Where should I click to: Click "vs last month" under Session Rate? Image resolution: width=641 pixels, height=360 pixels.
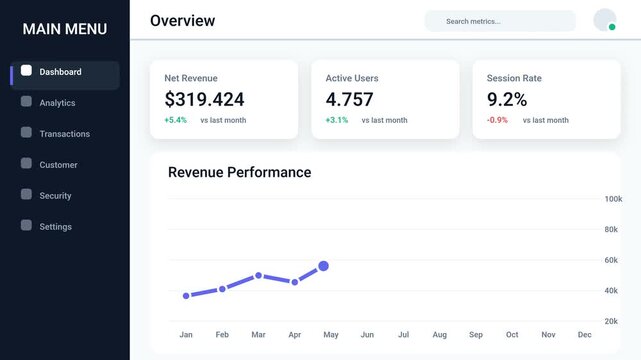click(x=546, y=120)
